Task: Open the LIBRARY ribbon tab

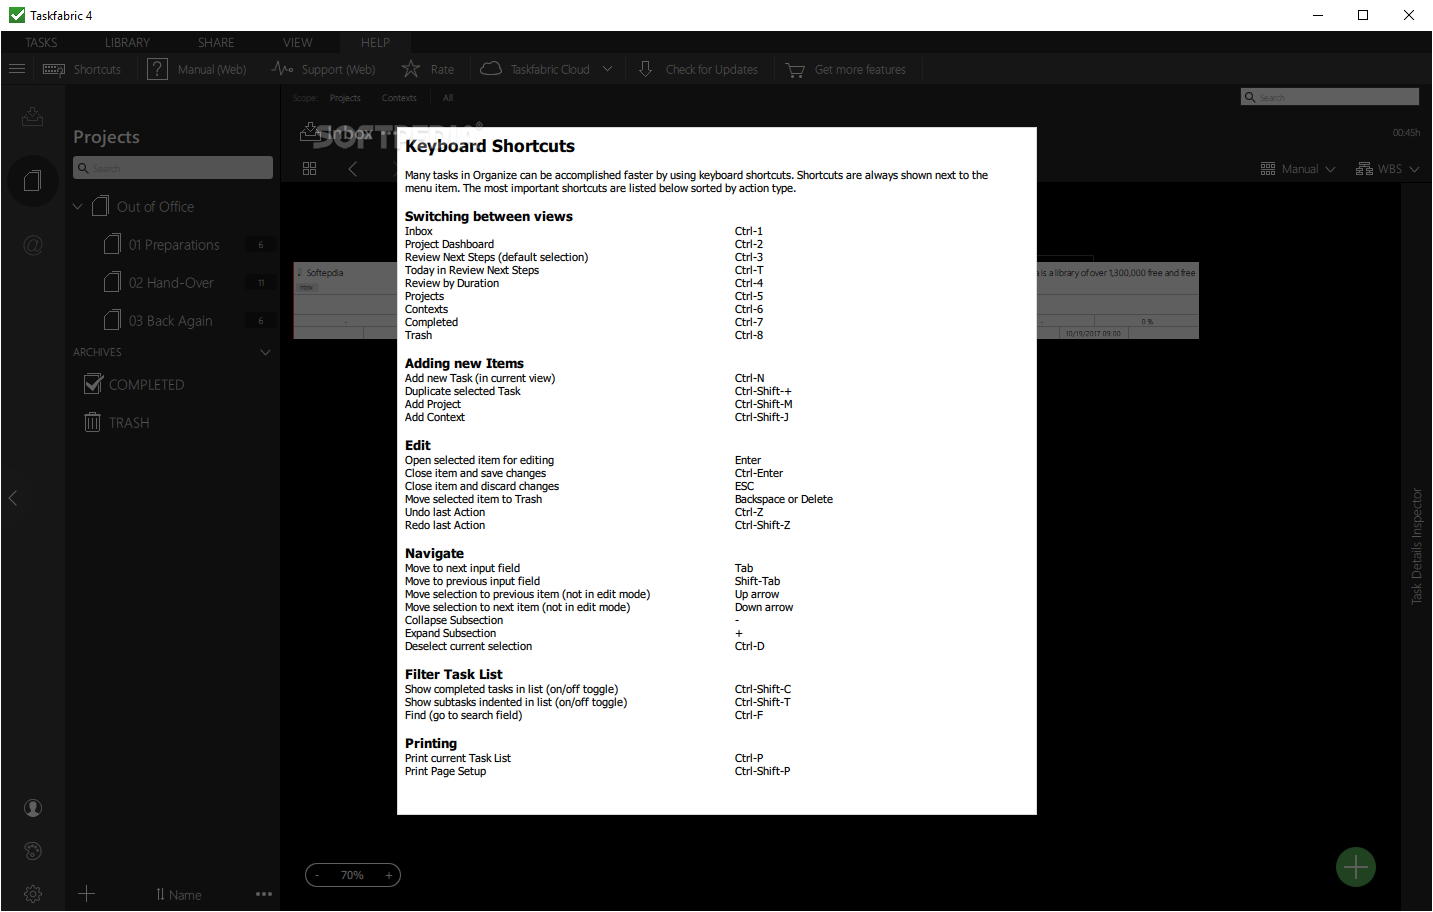Action: (x=127, y=43)
